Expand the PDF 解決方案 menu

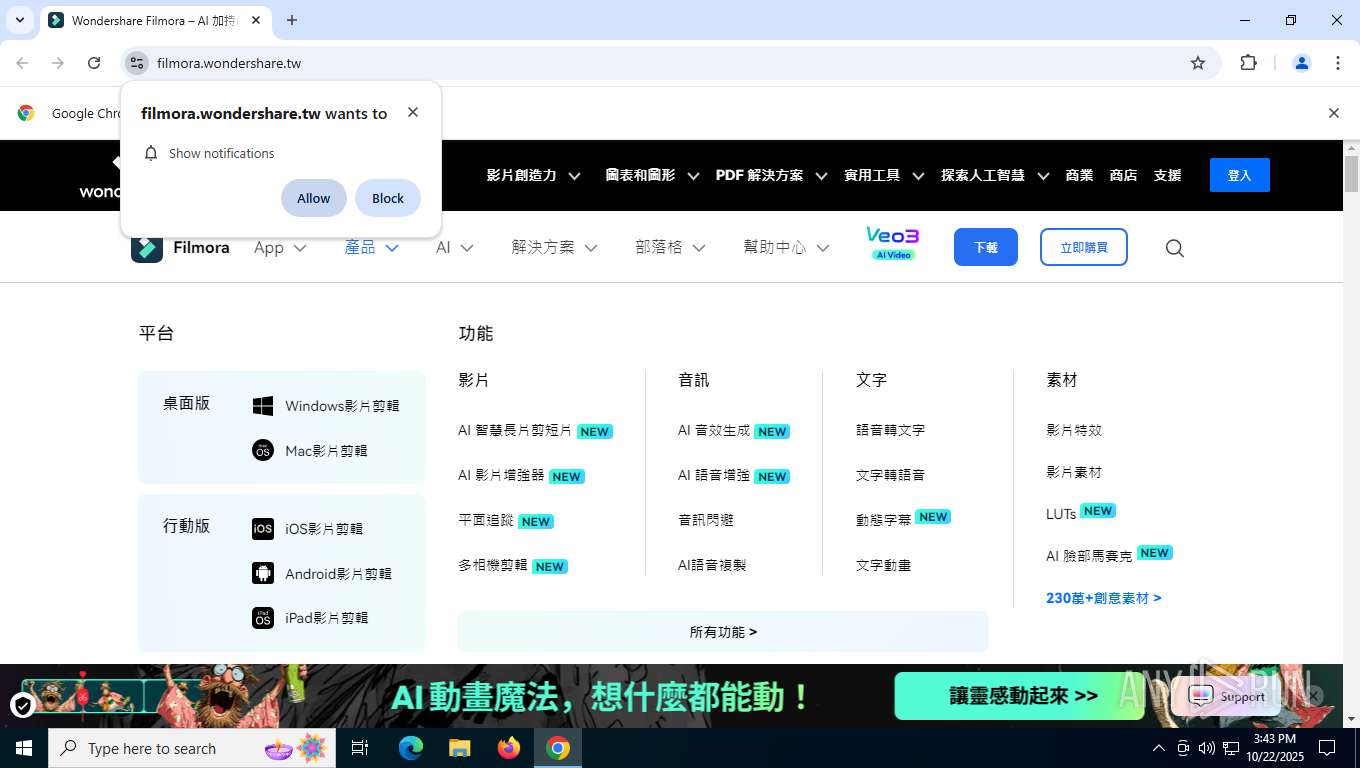pos(771,175)
